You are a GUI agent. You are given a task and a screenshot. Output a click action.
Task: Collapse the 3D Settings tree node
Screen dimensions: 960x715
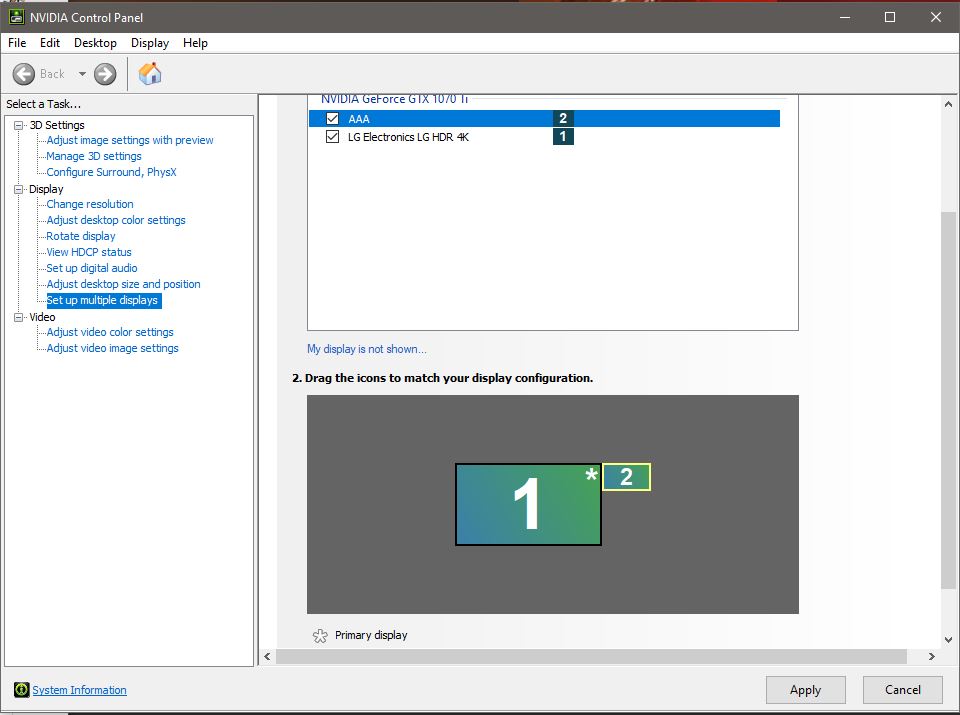pyautogui.click(x=19, y=125)
